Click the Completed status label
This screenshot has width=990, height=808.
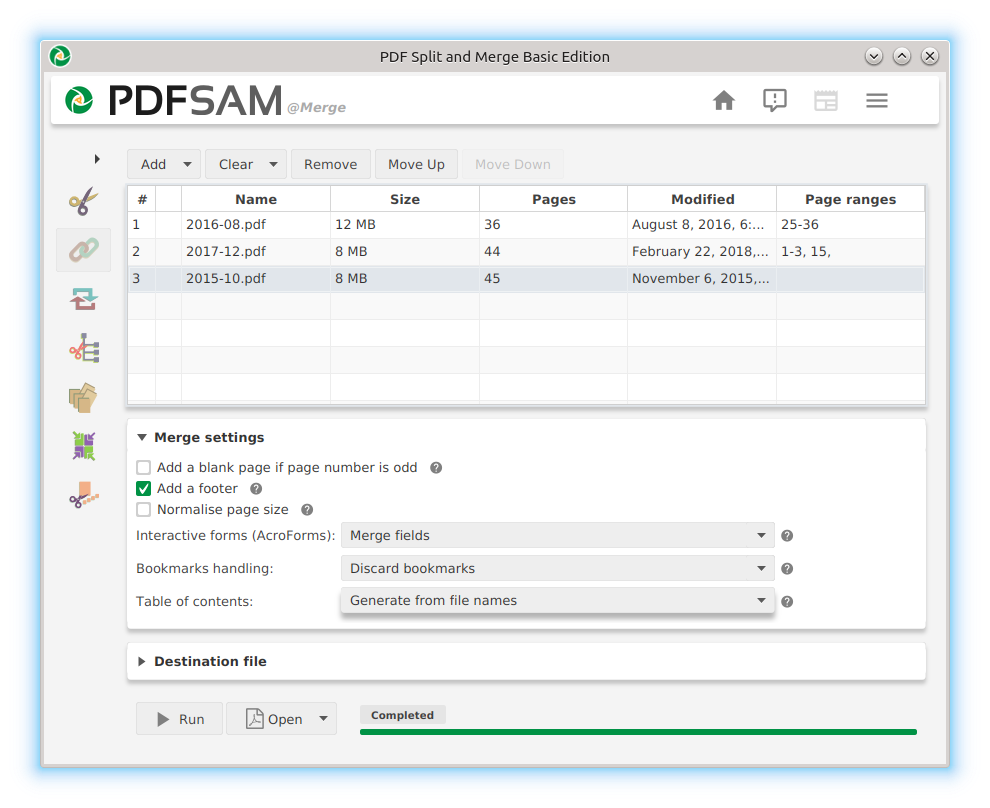coord(402,715)
